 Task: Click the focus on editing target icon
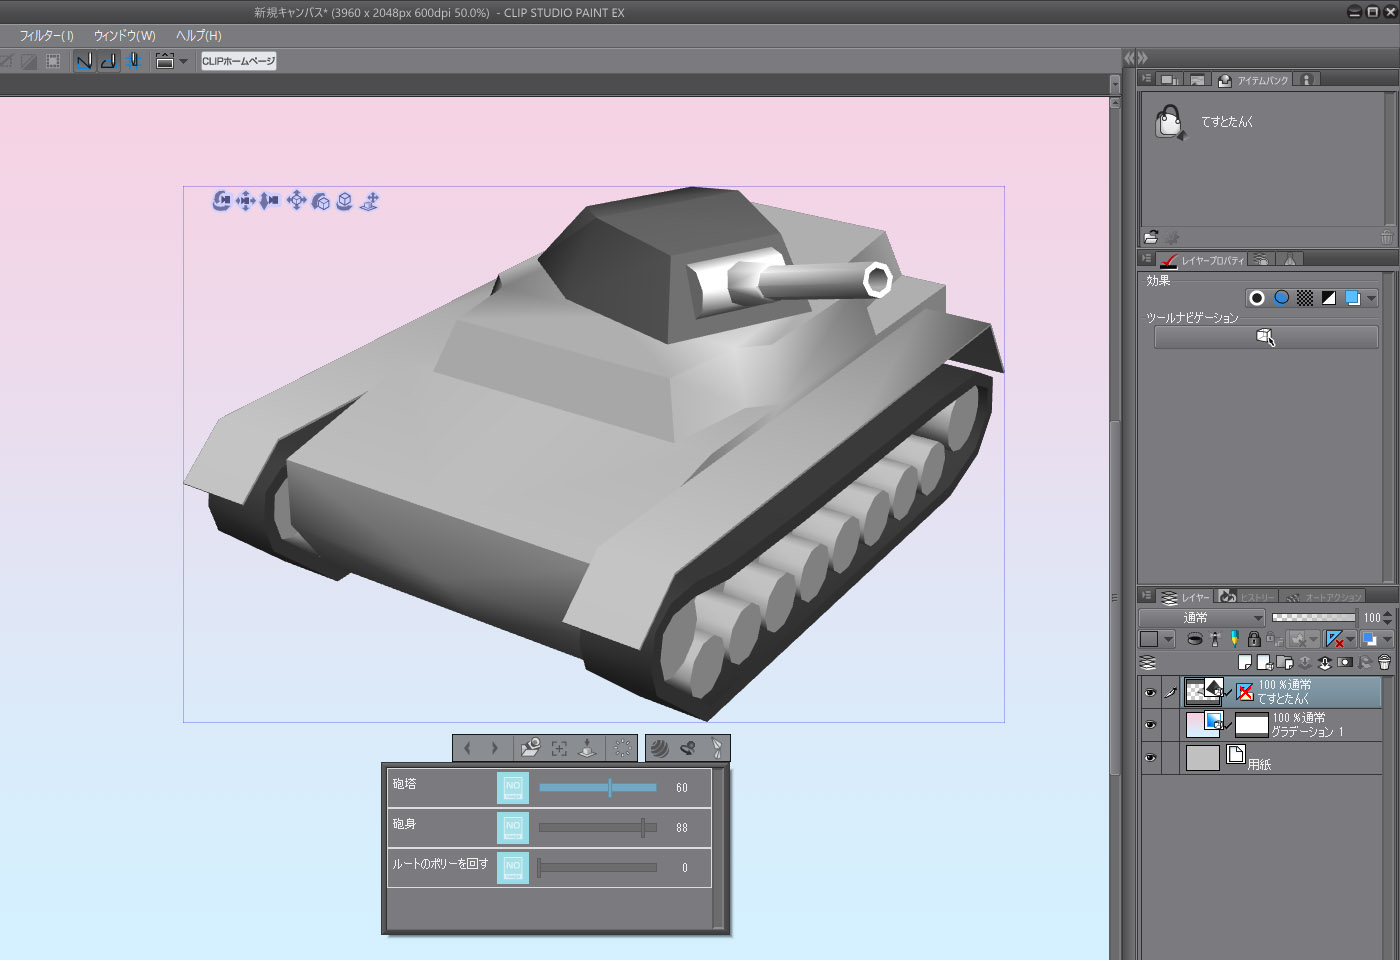click(559, 748)
